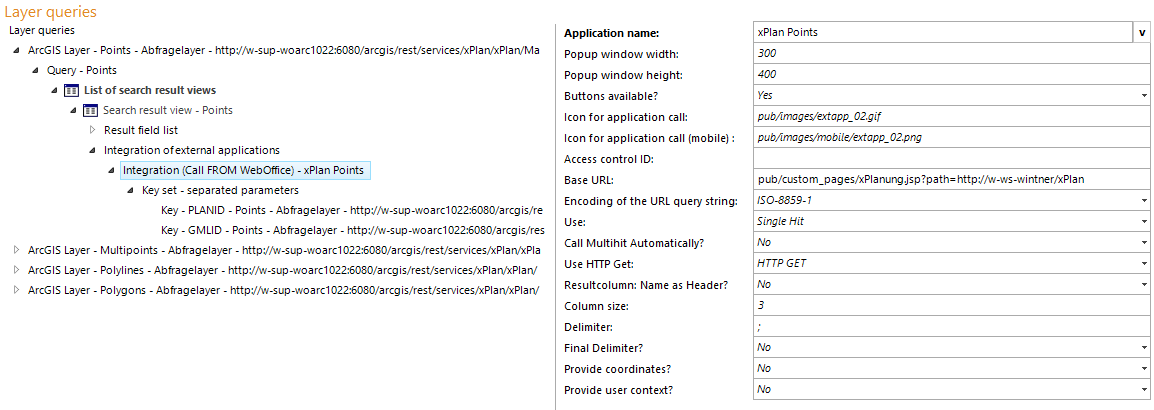1154x410 pixels.
Task: Open the Use HTTP Get dropdown
Action: click(x=1144, y=264)
